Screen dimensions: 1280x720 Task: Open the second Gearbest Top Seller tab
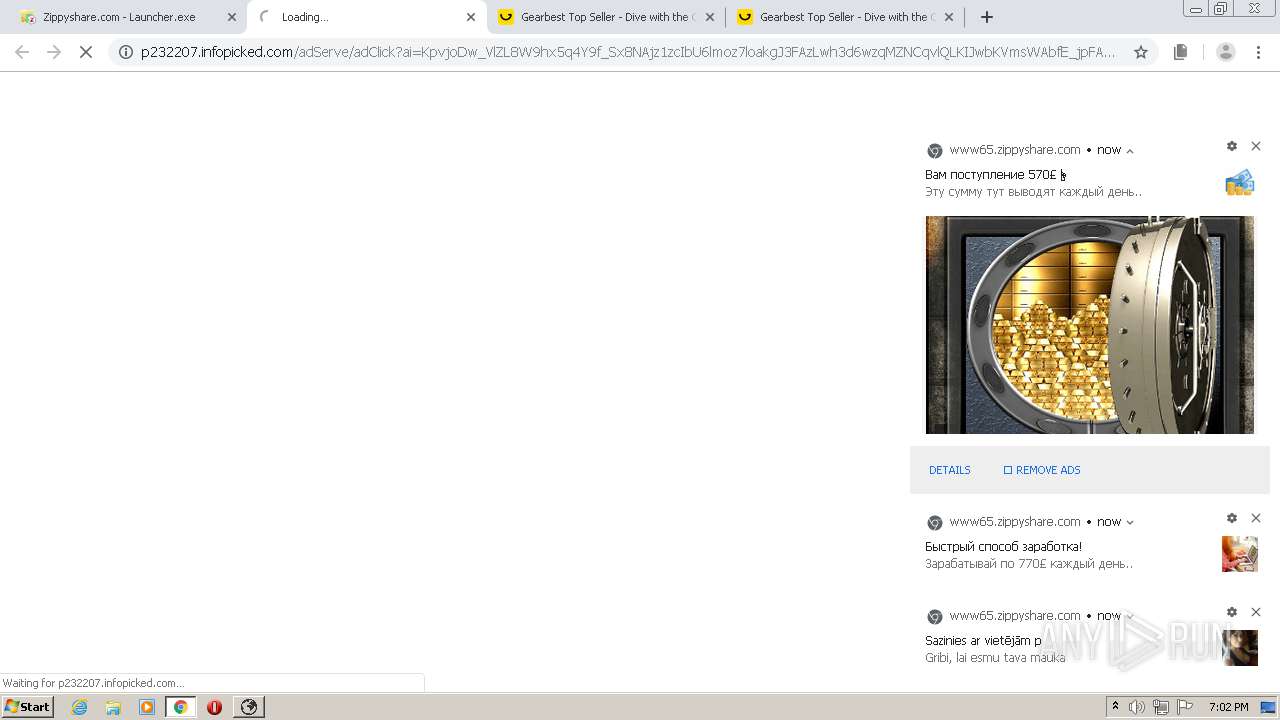(x=845, y=17)
